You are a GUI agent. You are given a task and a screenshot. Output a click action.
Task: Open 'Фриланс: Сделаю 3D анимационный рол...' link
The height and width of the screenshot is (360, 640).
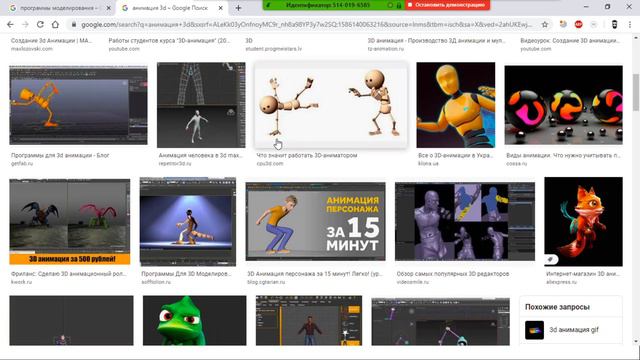[69, 274]
